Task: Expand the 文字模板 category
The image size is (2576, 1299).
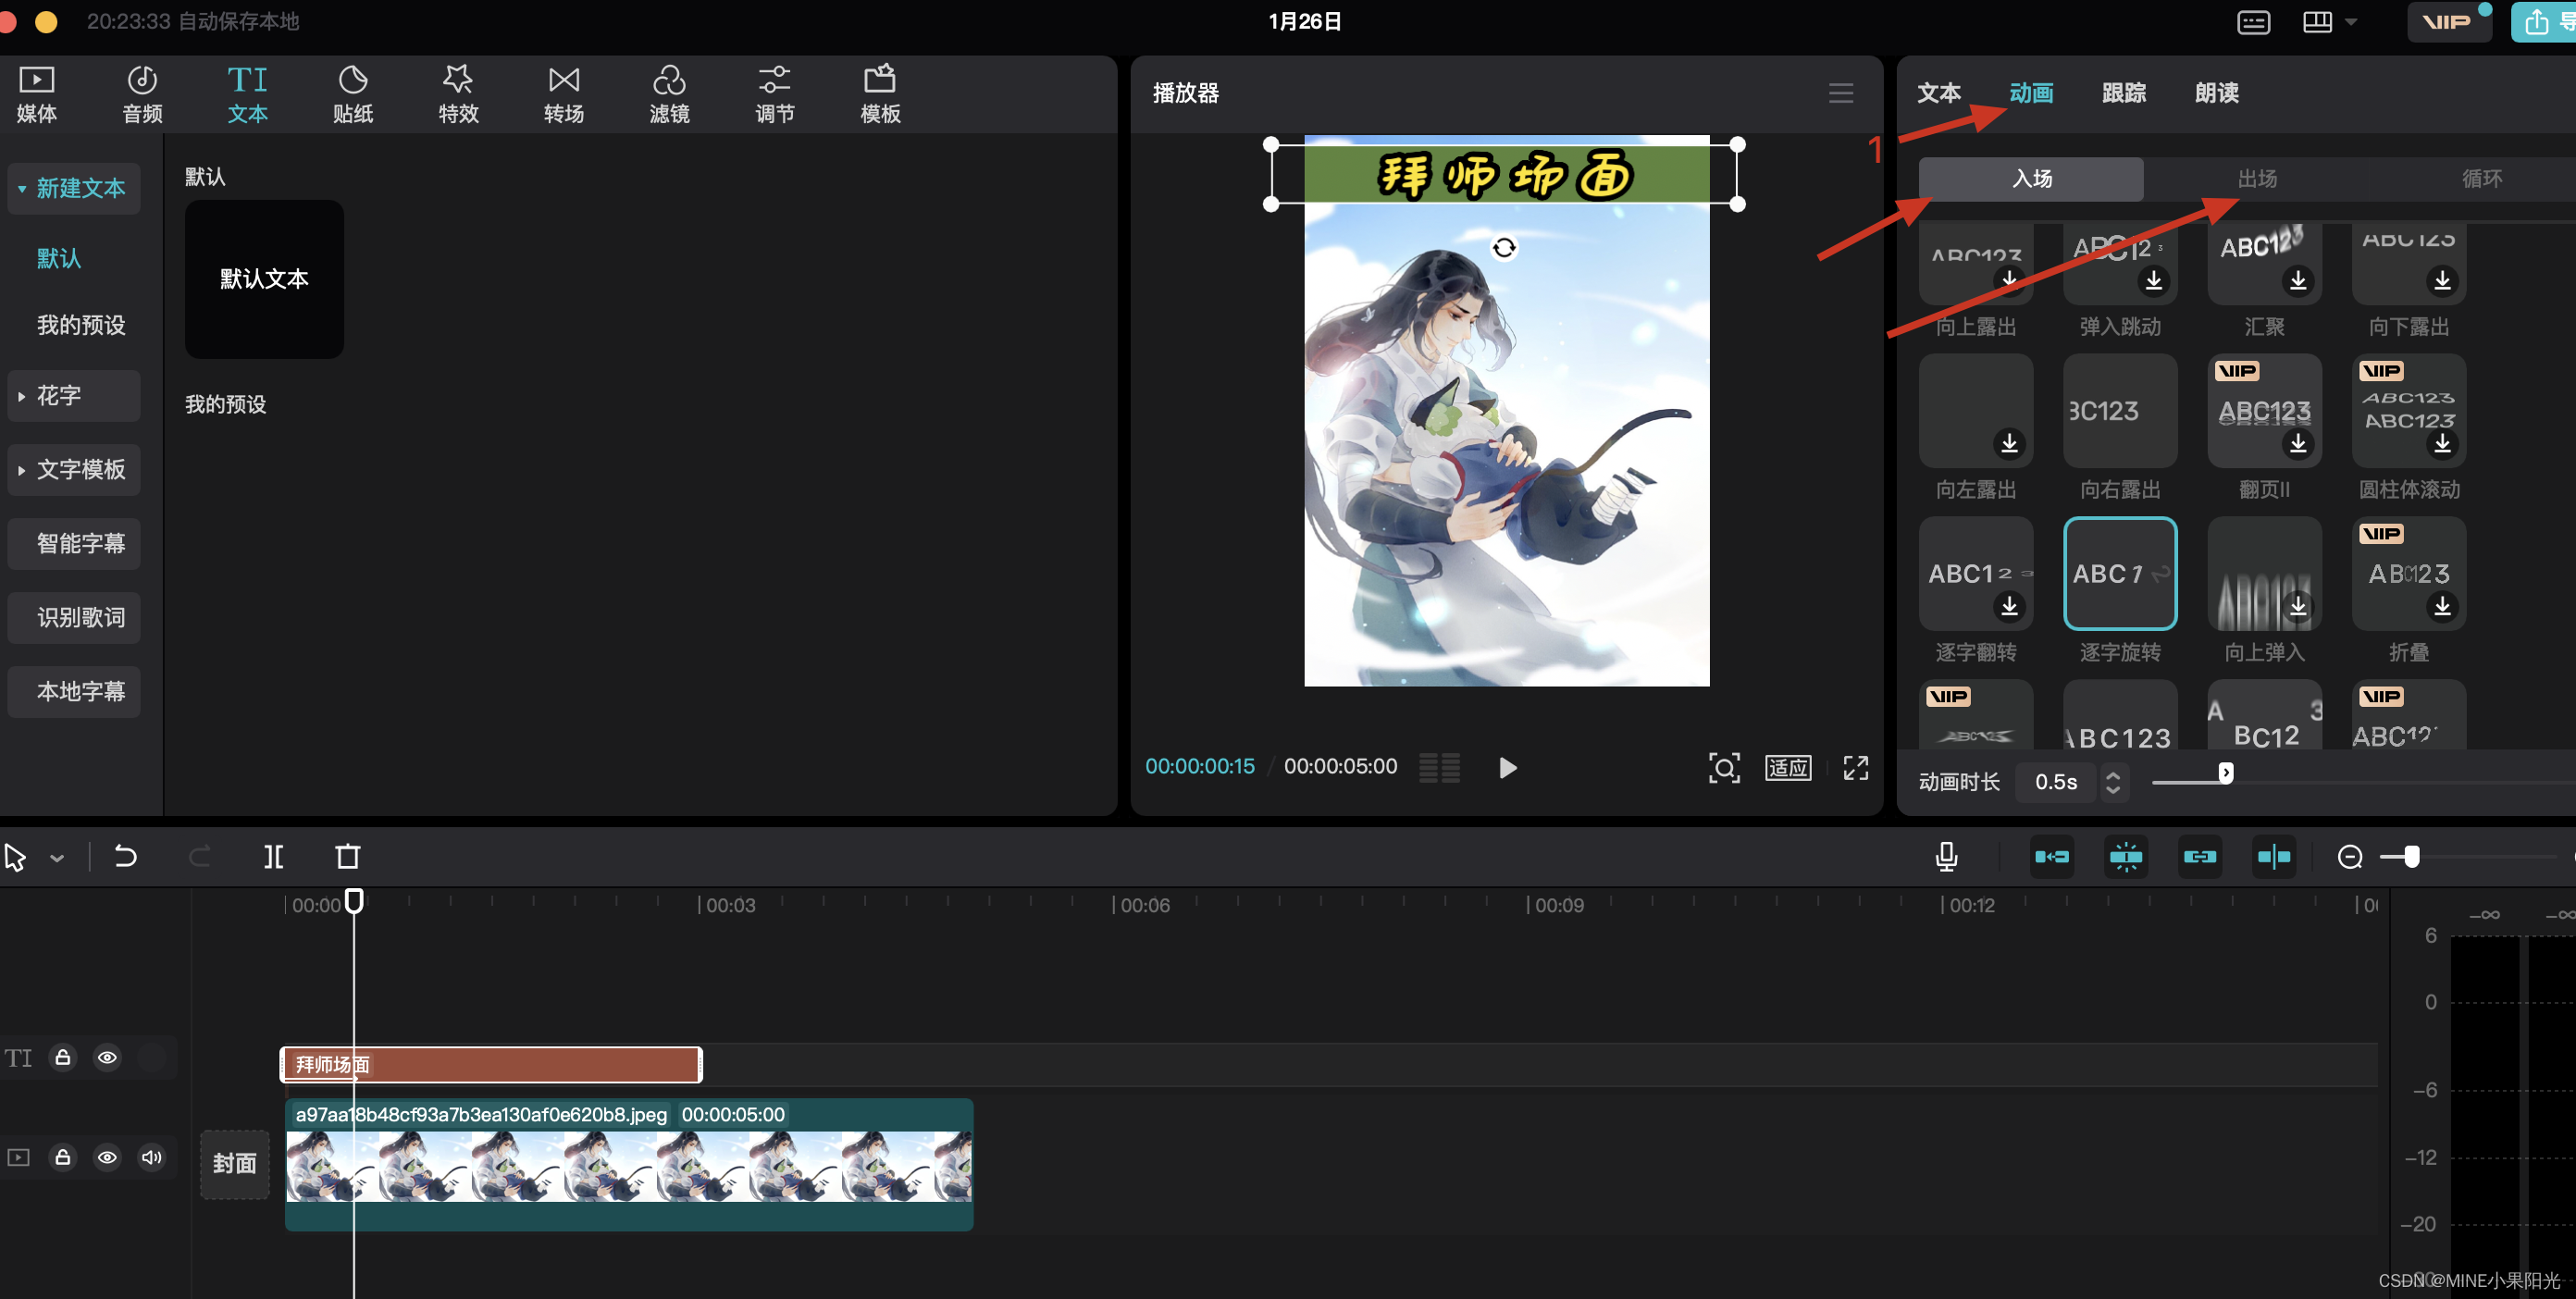Action: tap(74, 470)
